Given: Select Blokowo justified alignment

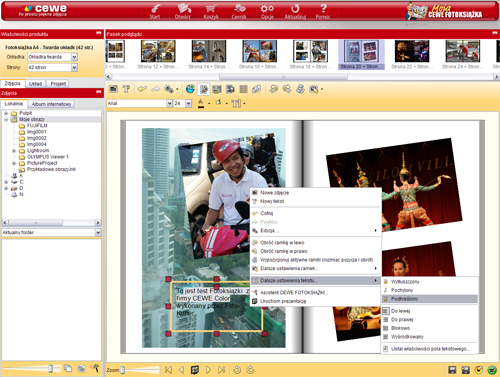Looking at the screenshot, I should coord(430,328).
